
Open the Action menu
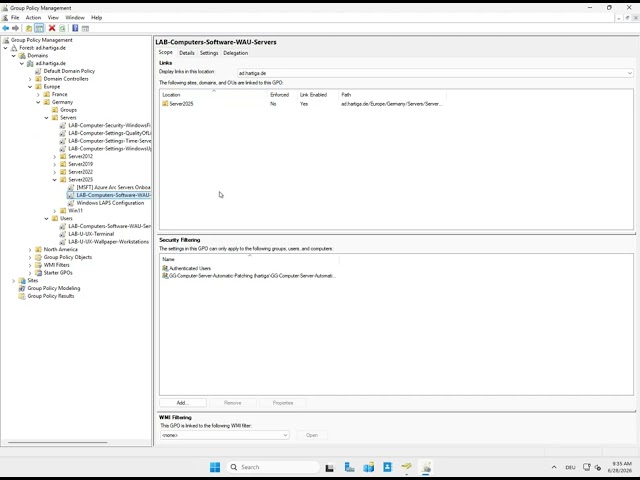click(x=33, y=18)
